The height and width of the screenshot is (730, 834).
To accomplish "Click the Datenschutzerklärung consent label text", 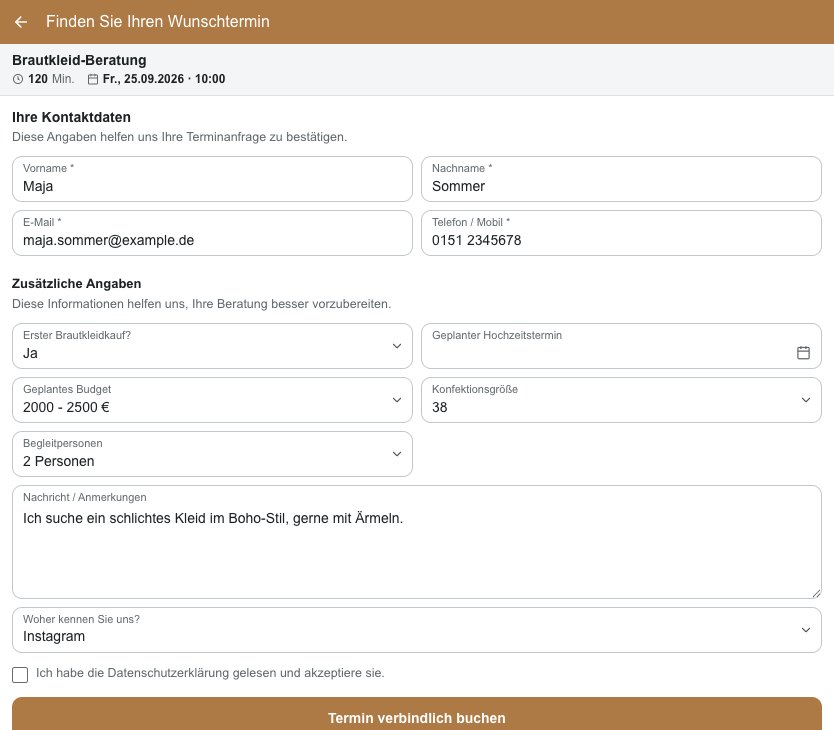I will click(210, 673).
